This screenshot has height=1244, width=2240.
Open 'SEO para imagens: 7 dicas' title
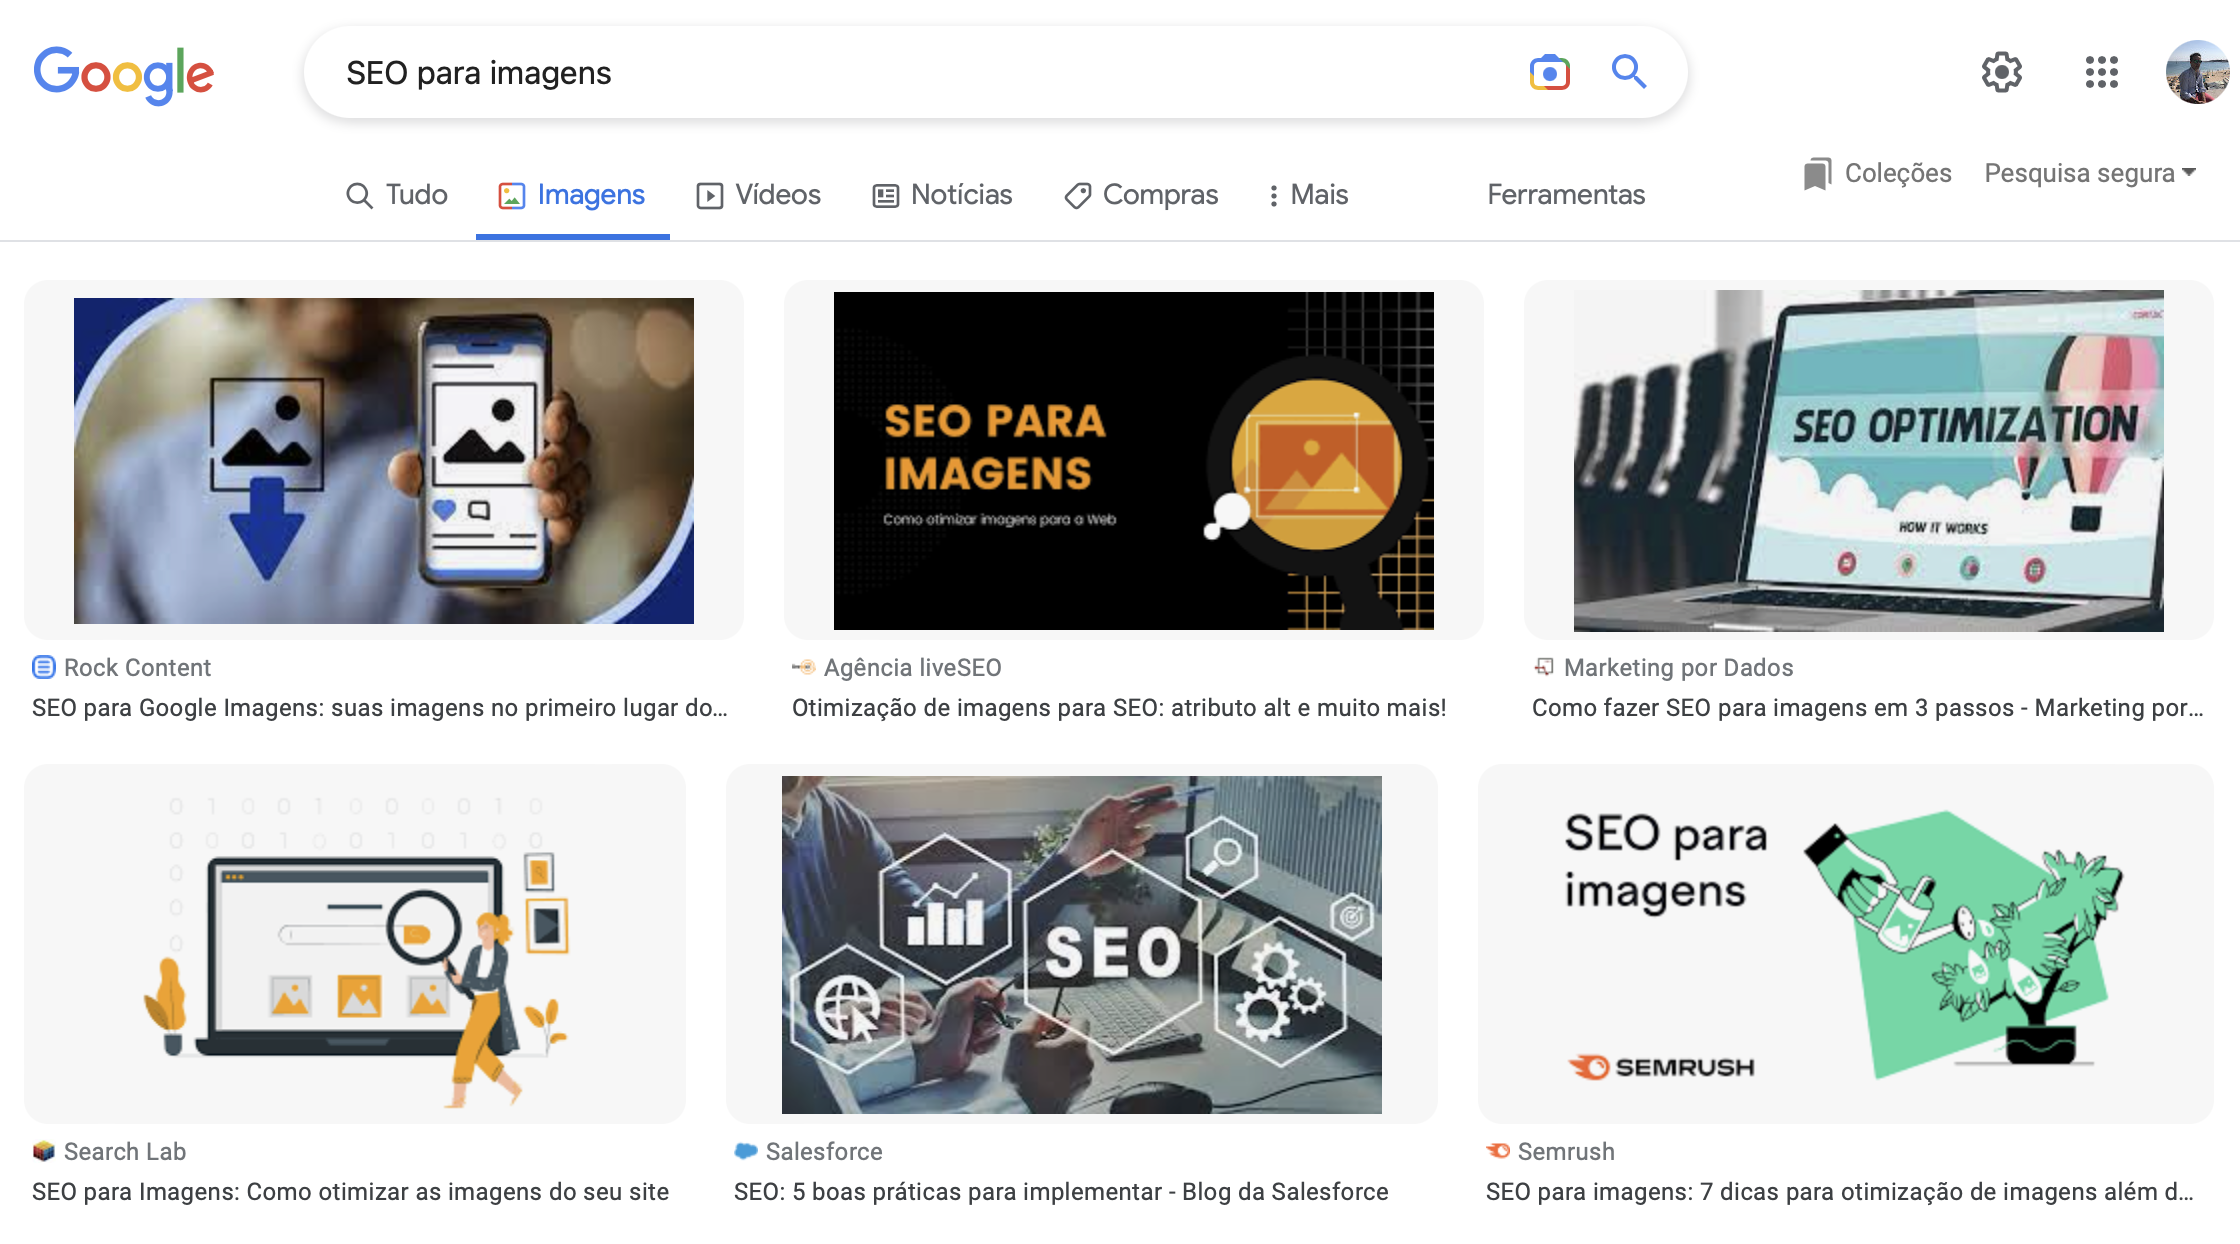point(1840,1192)
